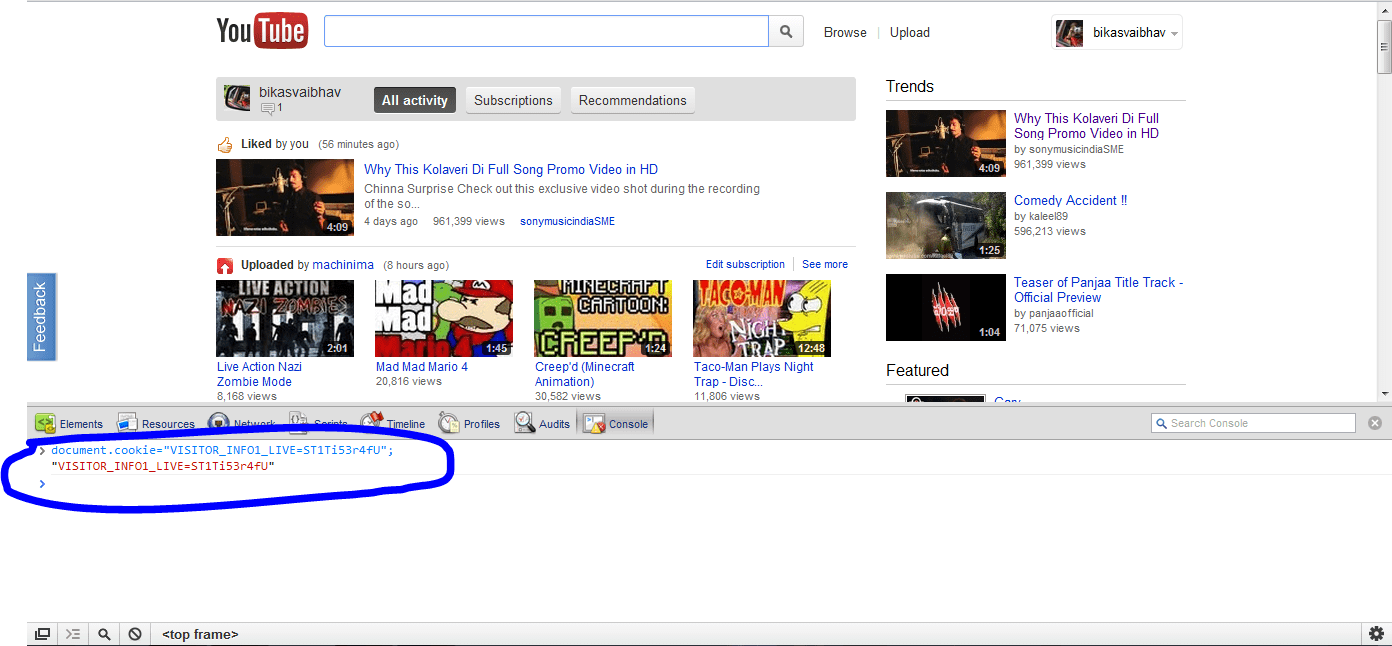
Task: Play the Kolaveri Di thumbnail in feed
Action: (285, 197)
